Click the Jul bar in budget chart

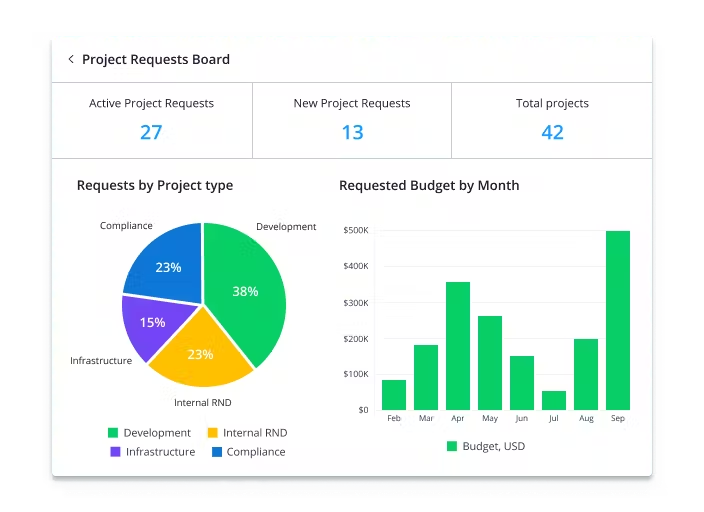pos(554,400)
